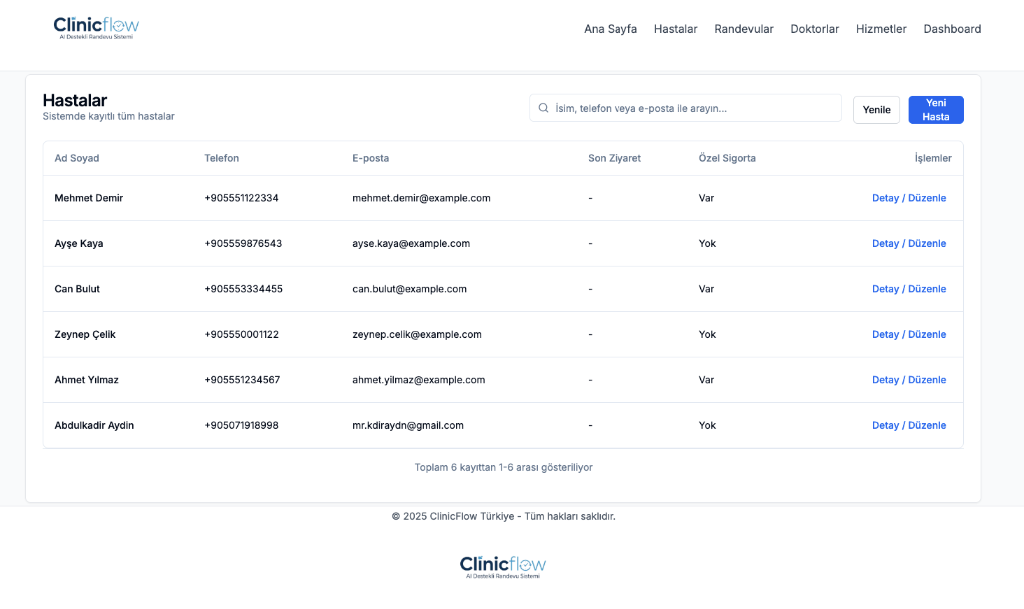Open Detay / Düzenle for Mehmet Demir
The image size is (1024, 609).
pyautogui.click(x=908, y=198)
